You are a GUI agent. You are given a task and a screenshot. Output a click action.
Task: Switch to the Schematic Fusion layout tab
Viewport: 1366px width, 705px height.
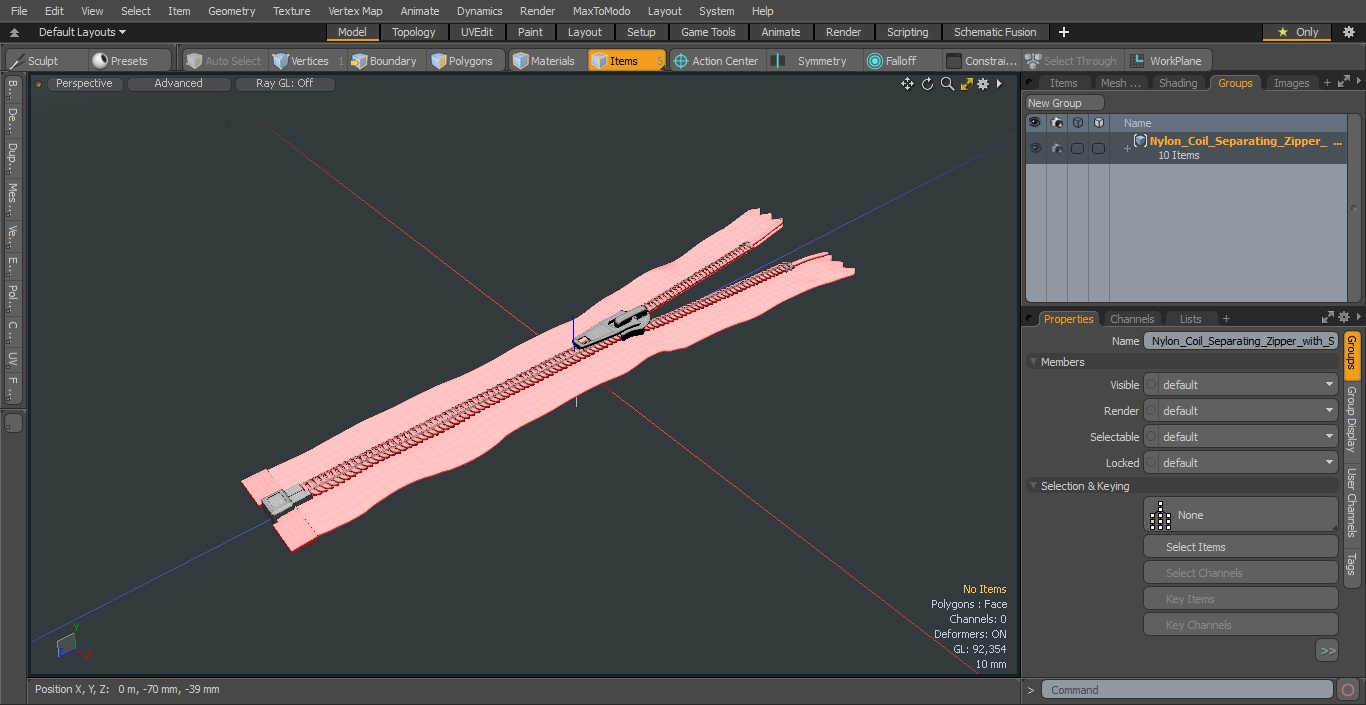[x=995, y=32]
